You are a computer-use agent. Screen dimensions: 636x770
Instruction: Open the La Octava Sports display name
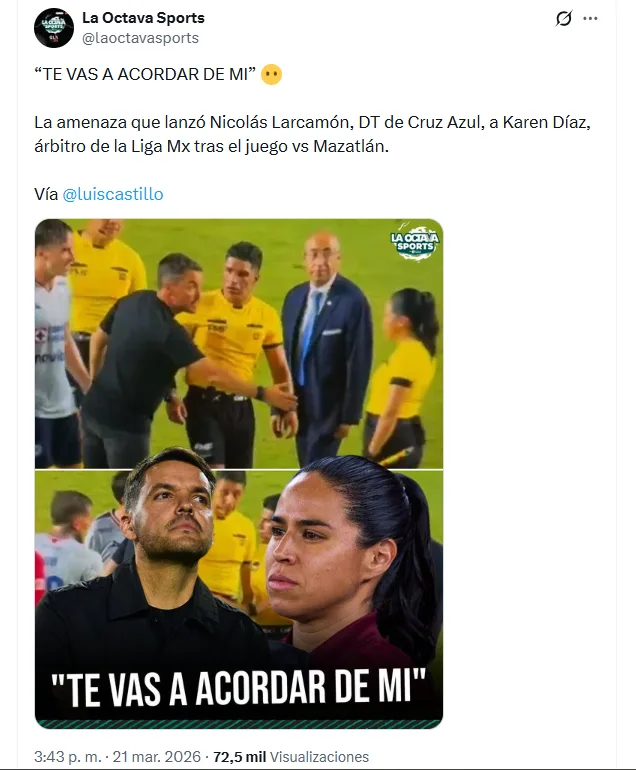pos(143,18)
